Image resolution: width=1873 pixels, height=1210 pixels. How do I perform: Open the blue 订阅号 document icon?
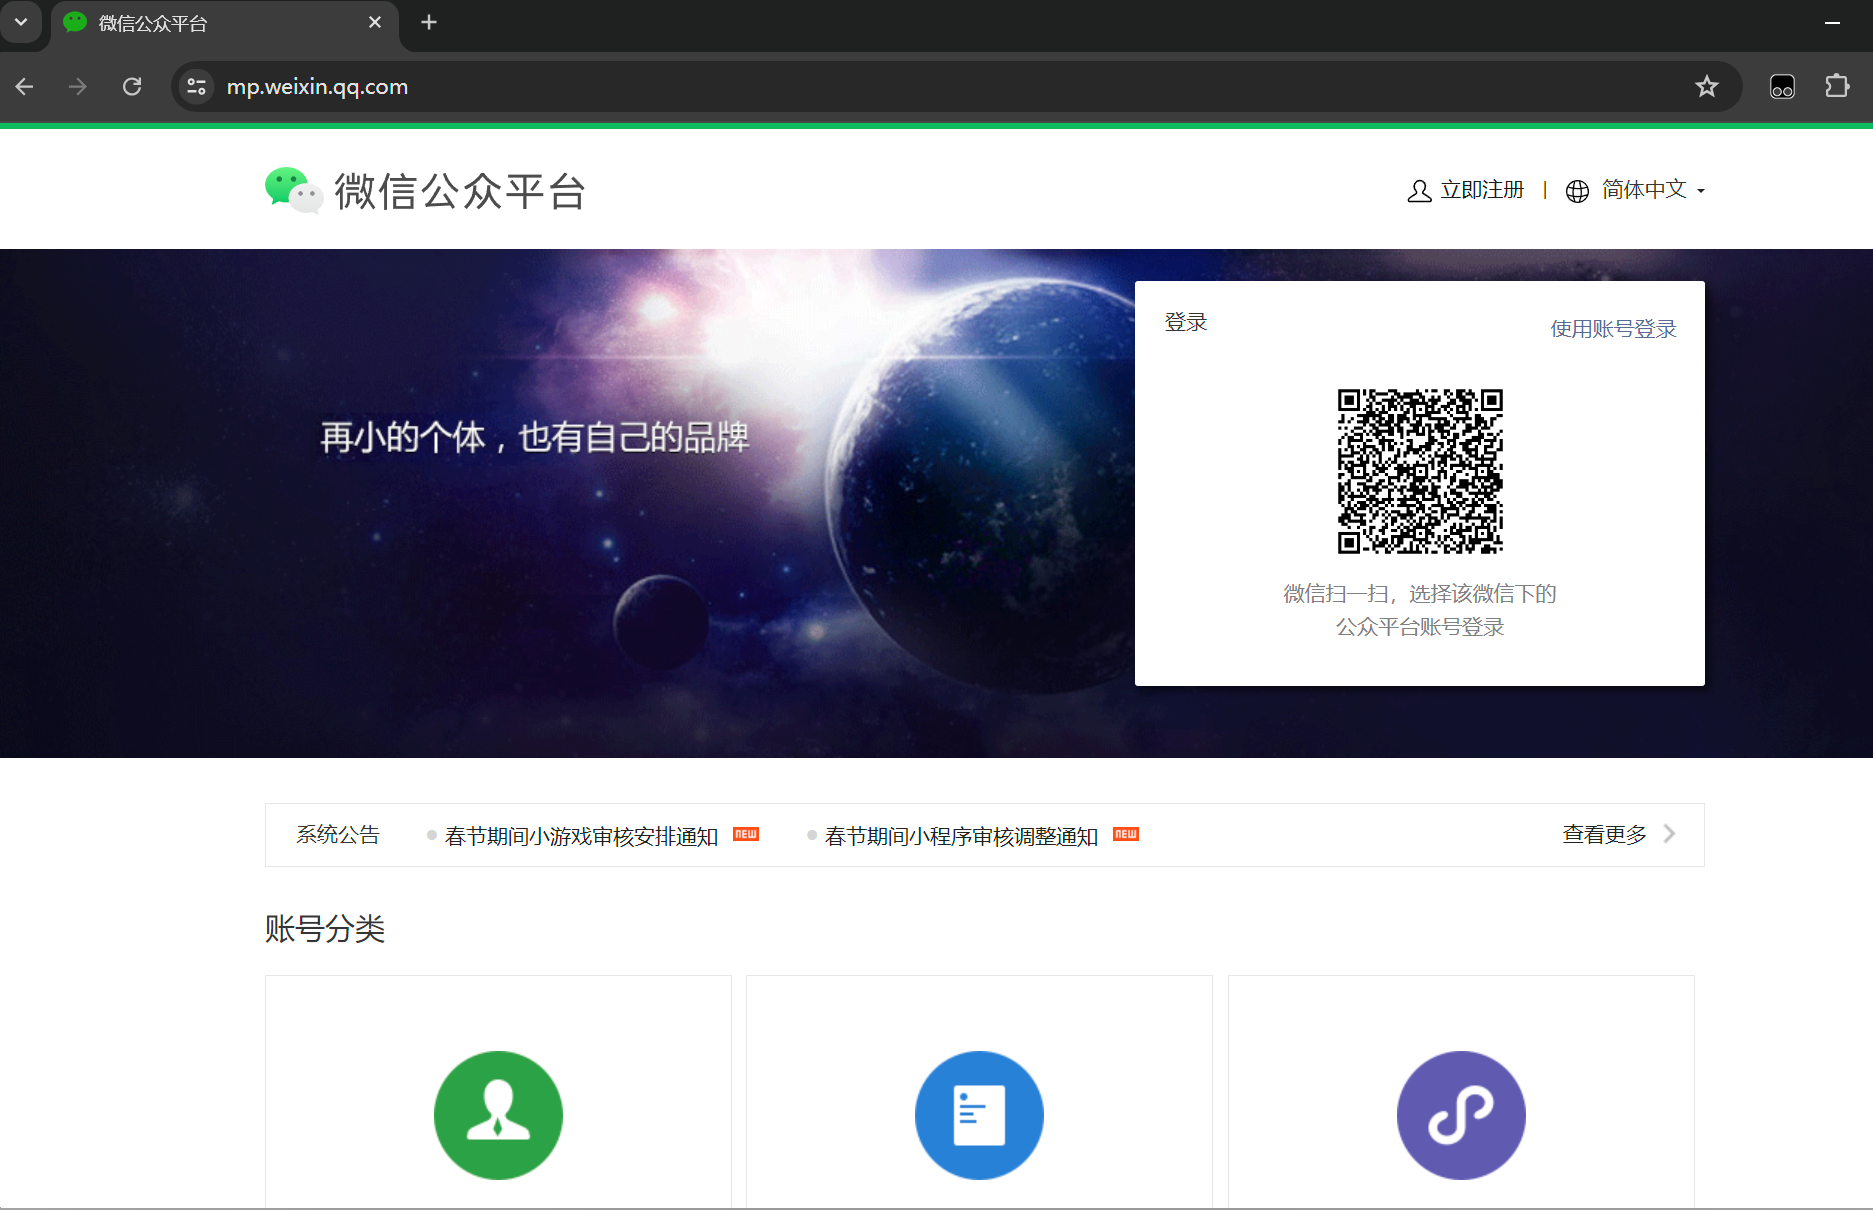[x=979, y=1115]
